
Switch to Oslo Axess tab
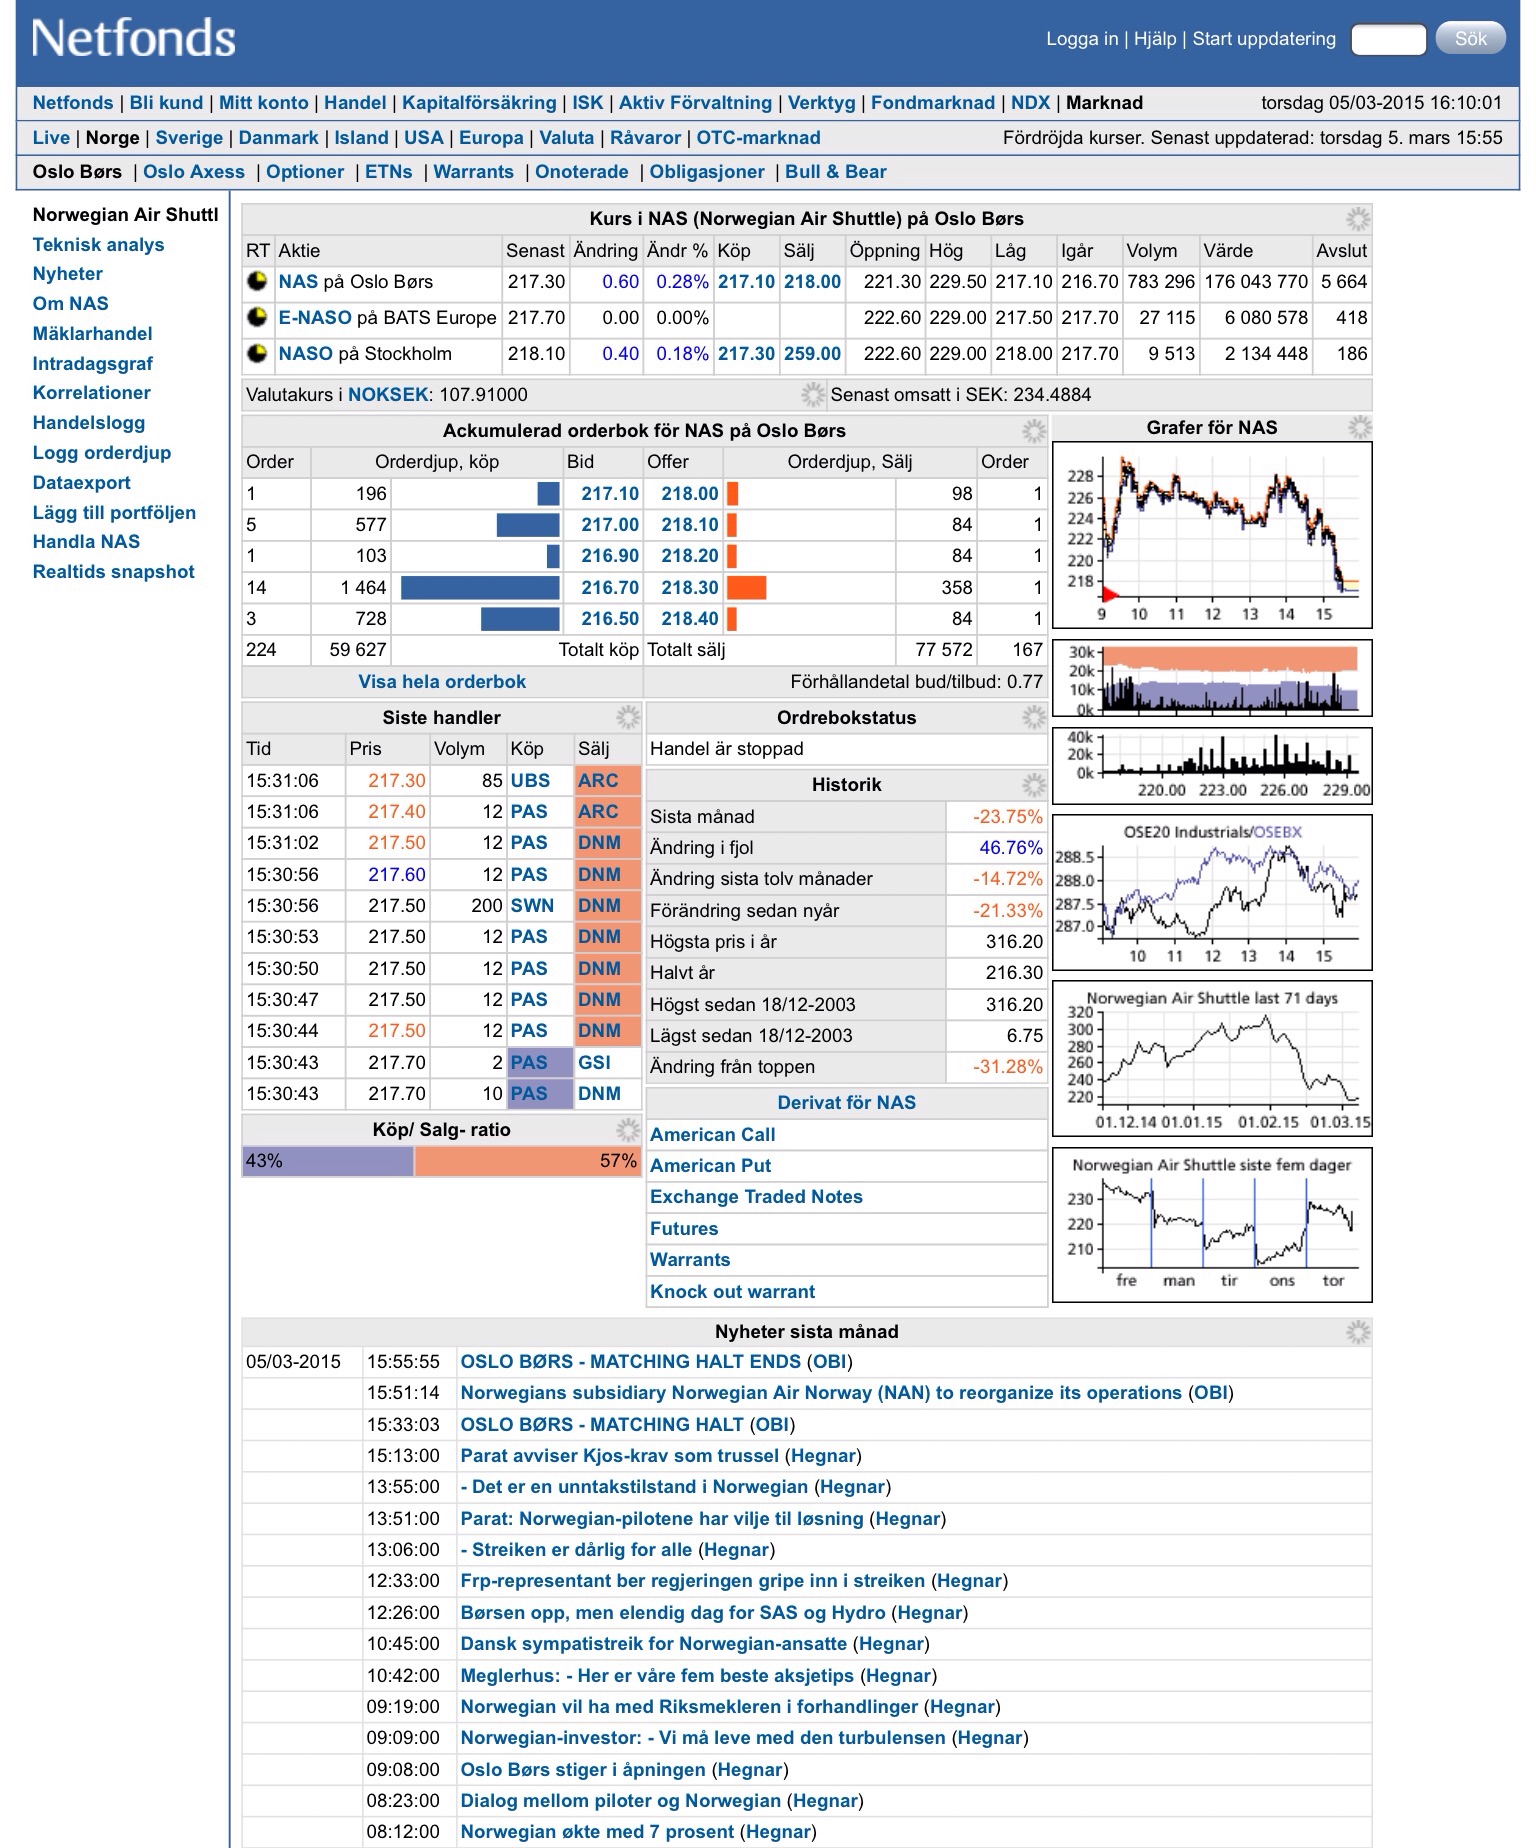tap(193, 172)
